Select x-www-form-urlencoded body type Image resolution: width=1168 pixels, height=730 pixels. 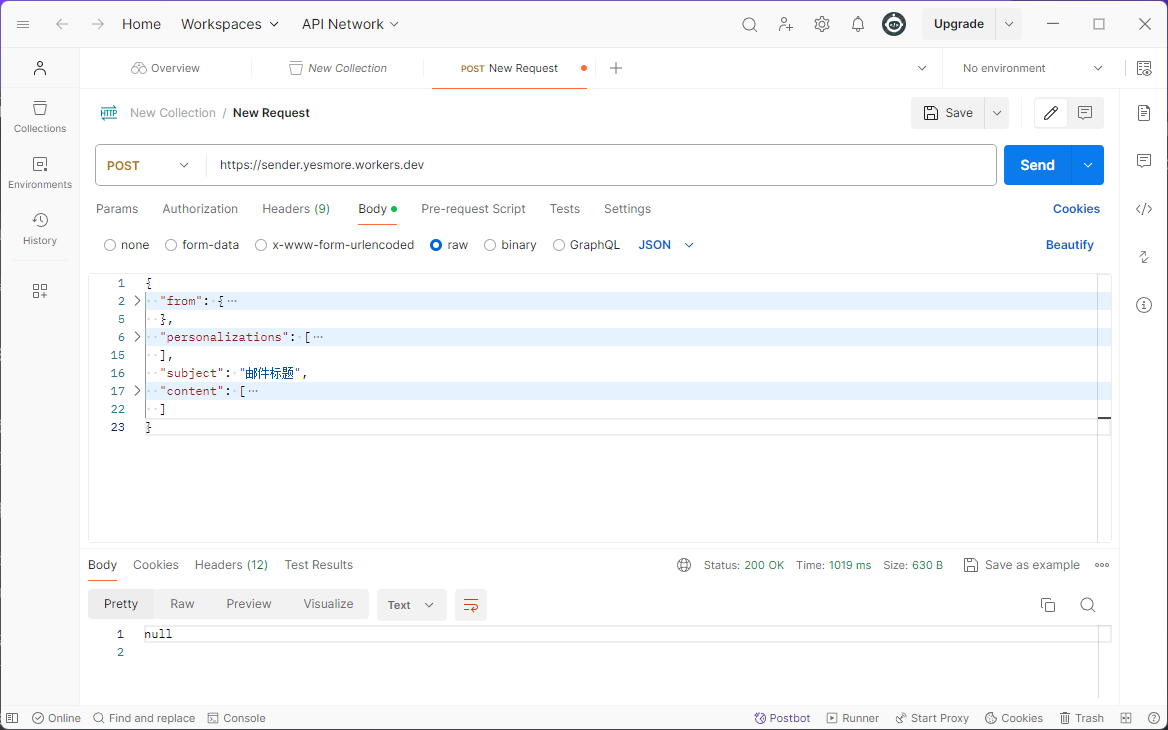[x=261, y=245]
